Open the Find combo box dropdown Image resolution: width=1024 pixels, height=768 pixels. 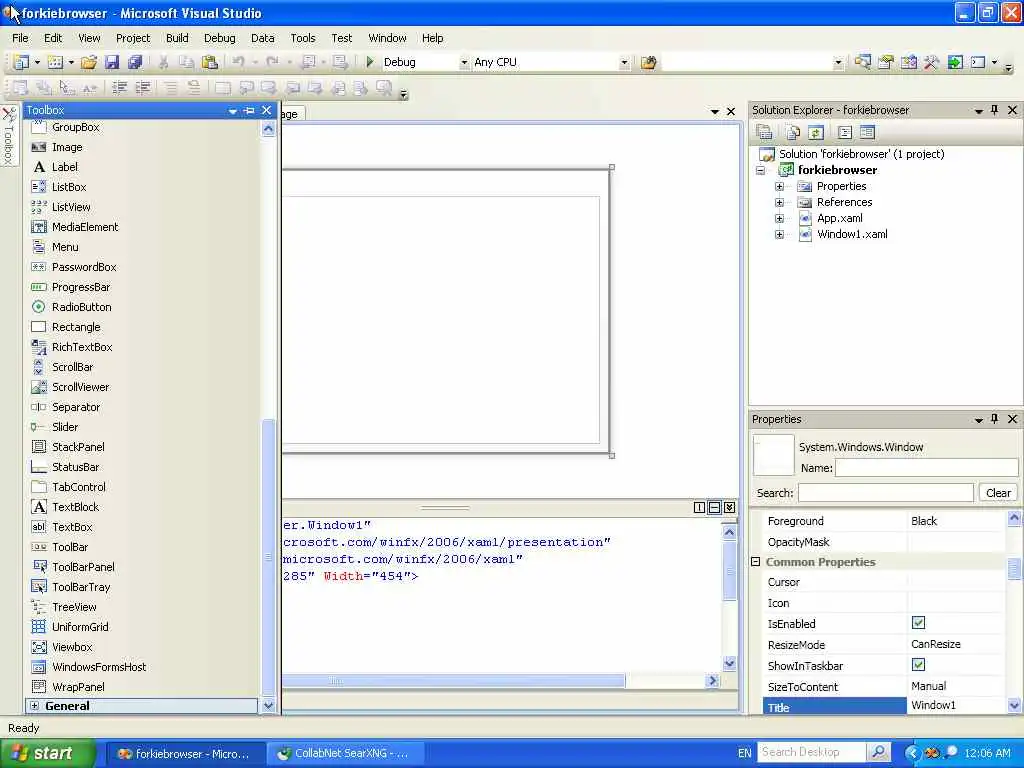point(838,63)
